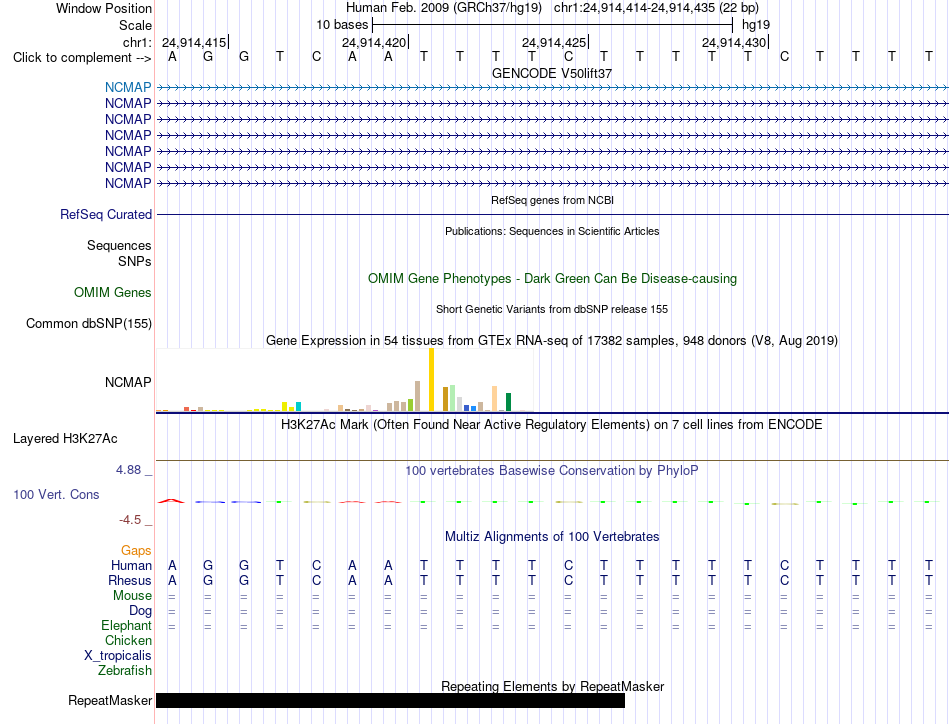
Task: Click the cyan bar in GTEx chart
Action: pos(298,407)
